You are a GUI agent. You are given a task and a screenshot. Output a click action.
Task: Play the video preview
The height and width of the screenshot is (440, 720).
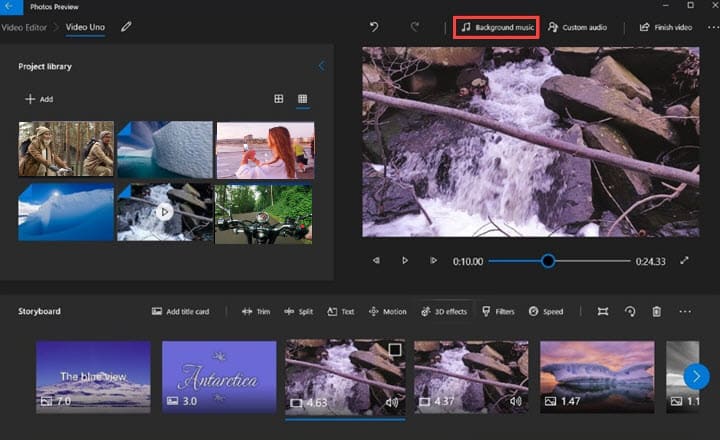(x=405, y=261)
